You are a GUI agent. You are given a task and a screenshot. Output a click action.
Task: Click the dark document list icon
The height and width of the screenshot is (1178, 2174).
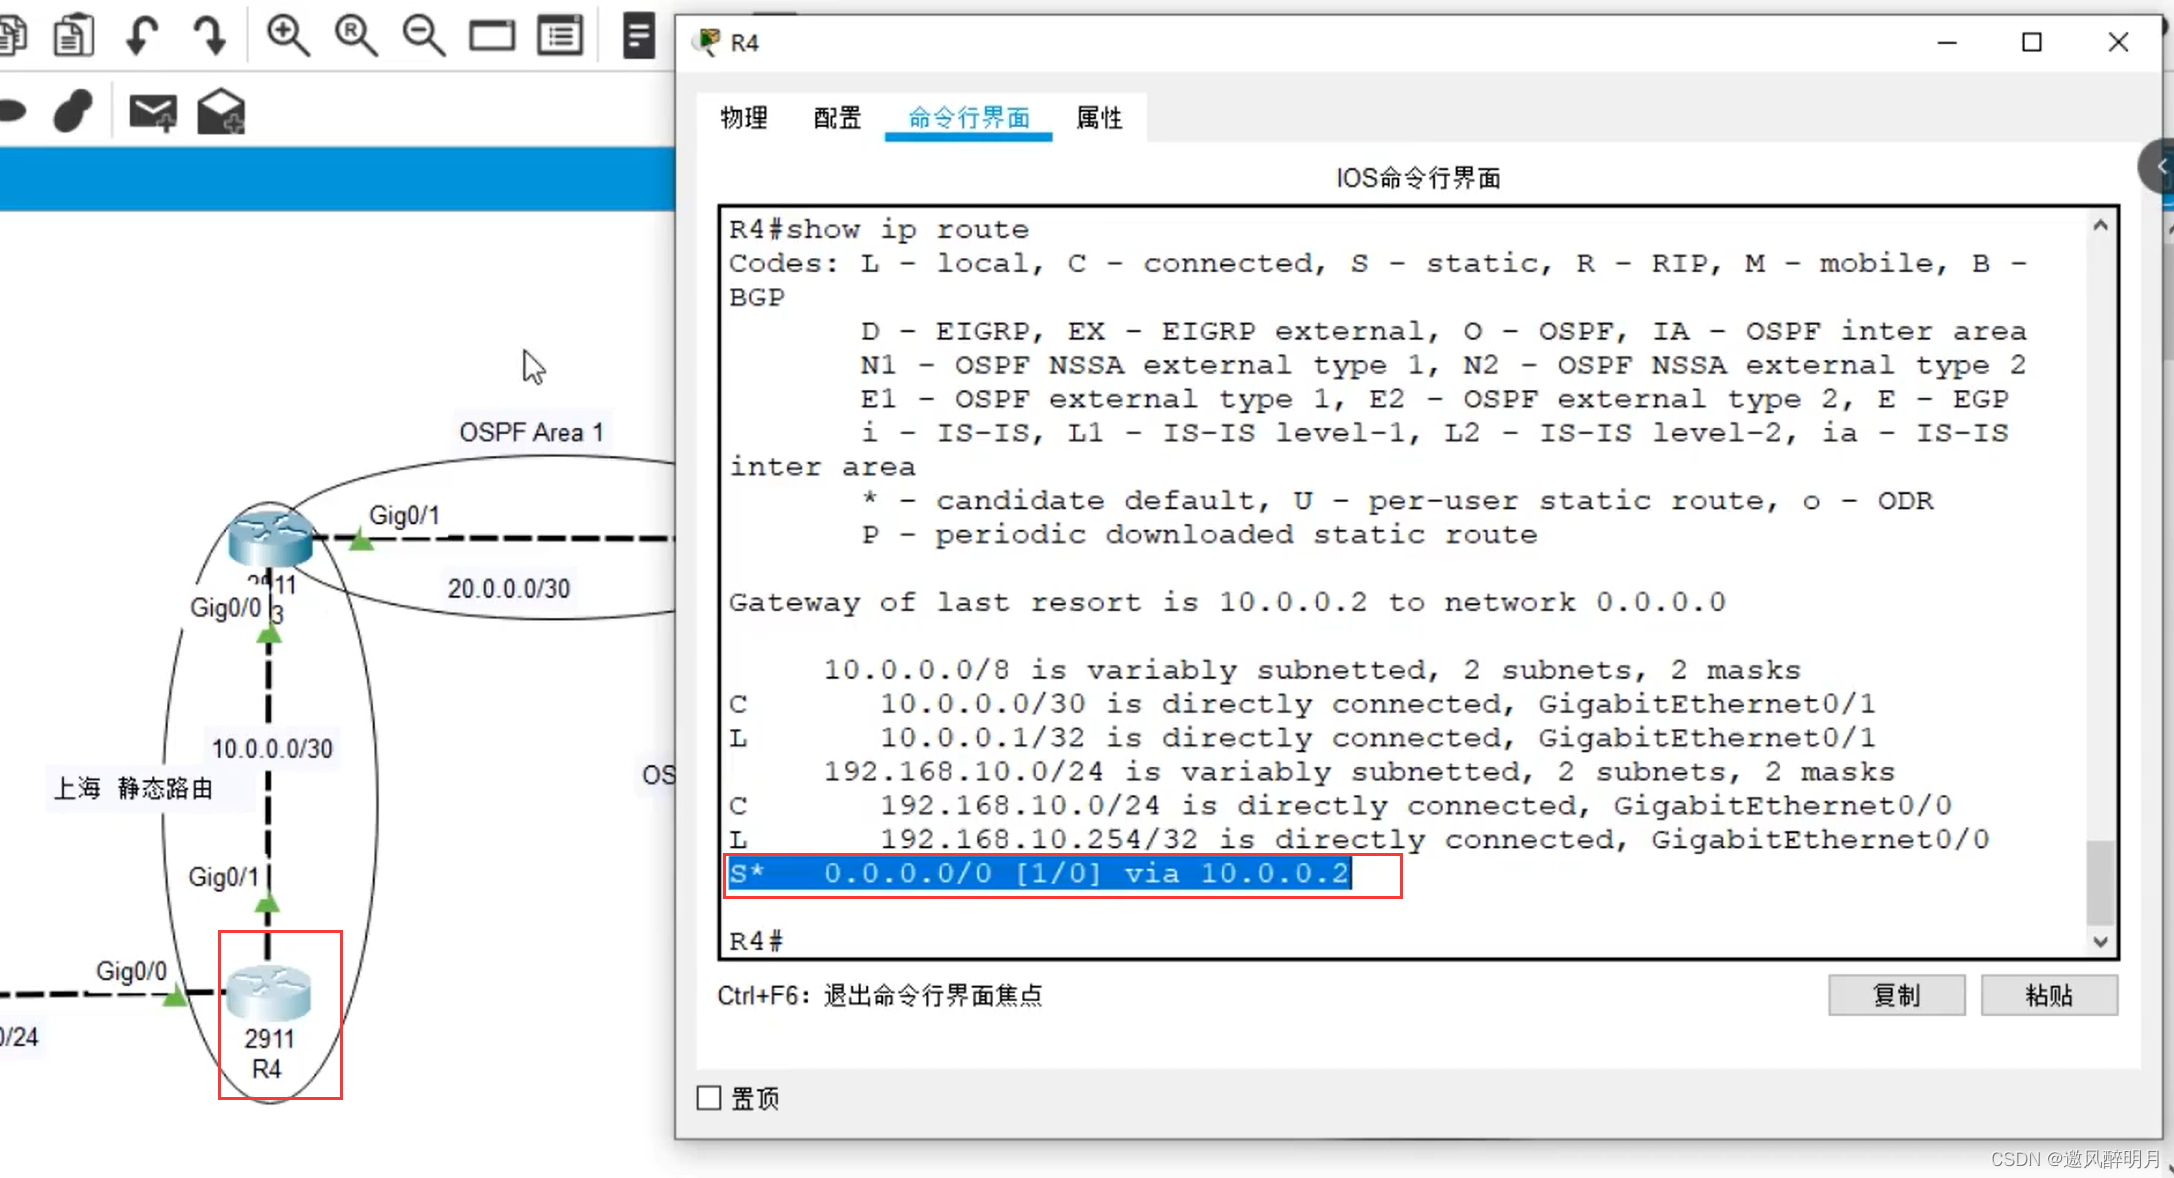point(638,36)
